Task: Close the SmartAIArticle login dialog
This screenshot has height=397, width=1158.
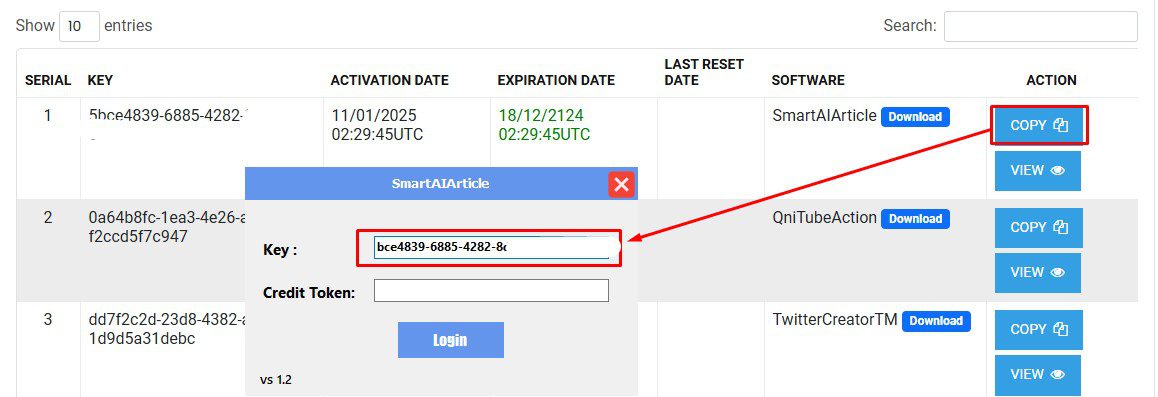Action: [621, 184]
